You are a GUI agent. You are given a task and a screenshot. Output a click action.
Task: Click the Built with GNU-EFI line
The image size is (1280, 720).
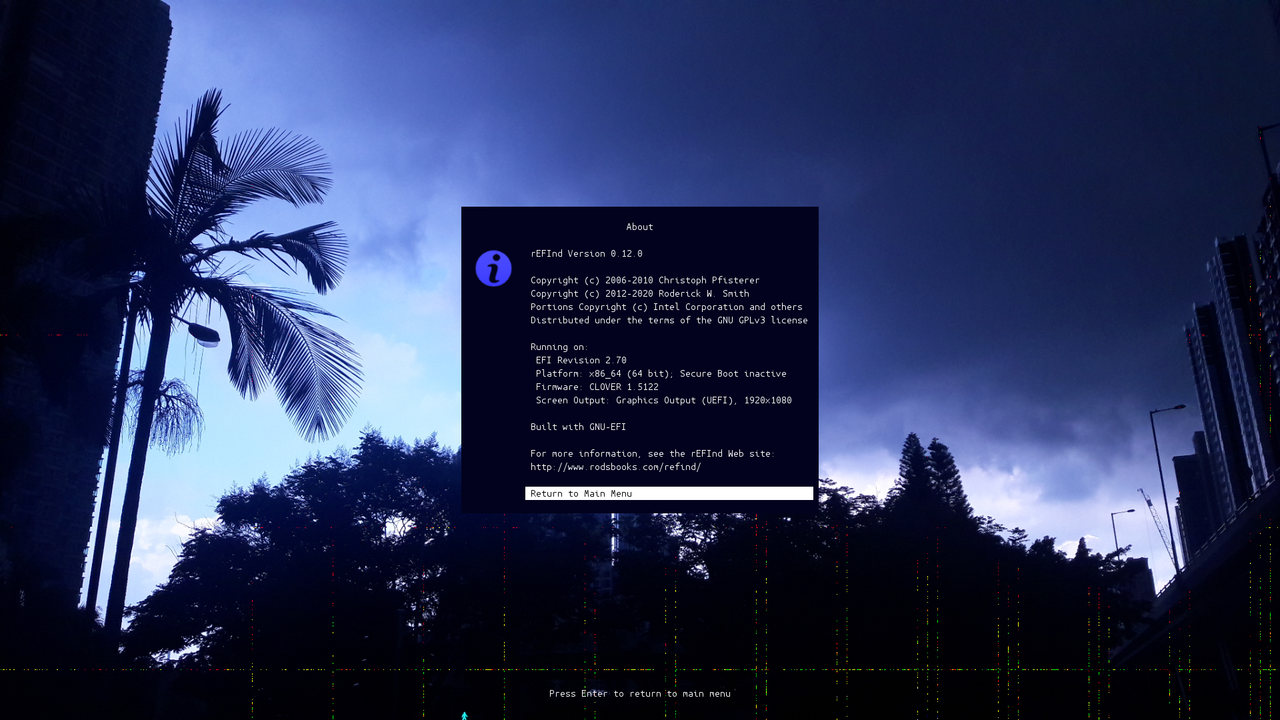pos(578,427)
